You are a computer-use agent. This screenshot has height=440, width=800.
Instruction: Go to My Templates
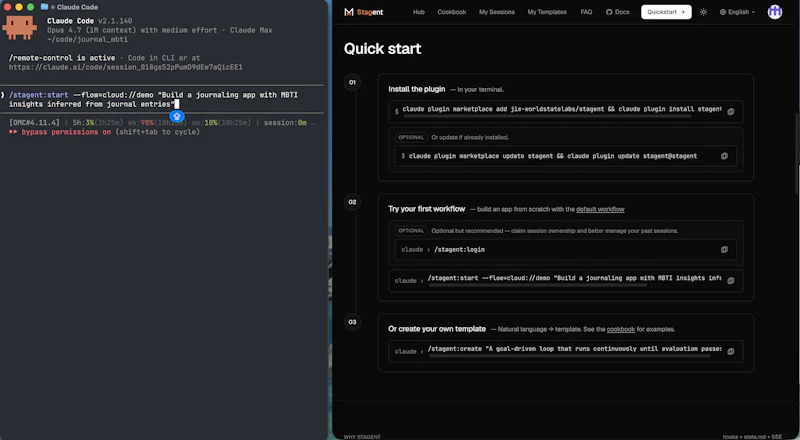pos(547,12)
